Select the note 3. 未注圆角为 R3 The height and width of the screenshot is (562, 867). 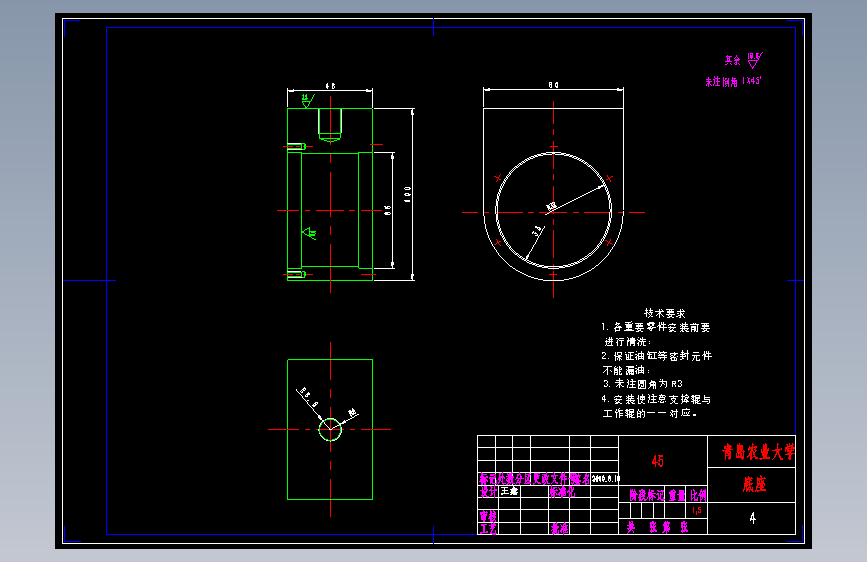643,384
